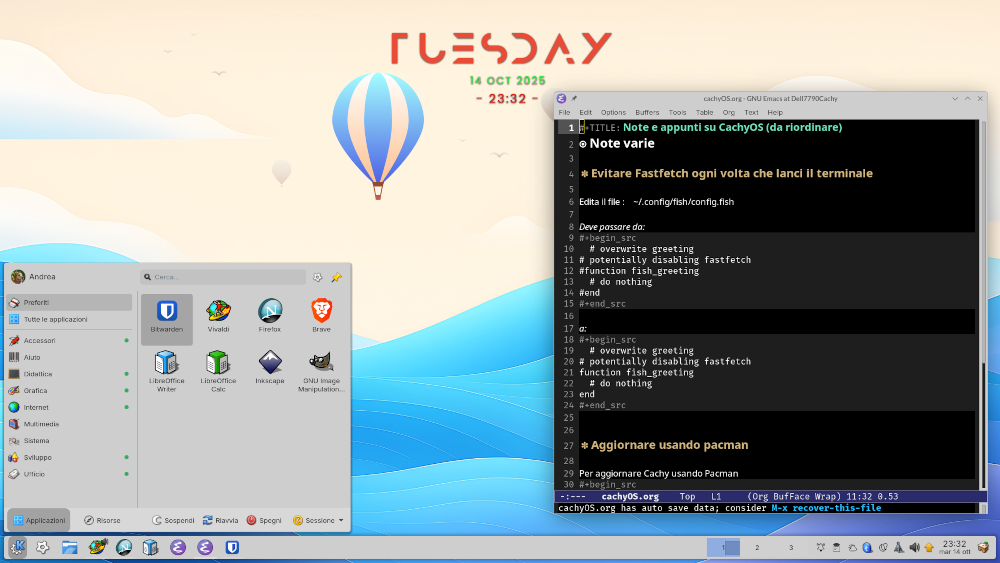Launch Inkscape from the favorites
Viewport: 1000px width, 563px height.
click(269, 368)
